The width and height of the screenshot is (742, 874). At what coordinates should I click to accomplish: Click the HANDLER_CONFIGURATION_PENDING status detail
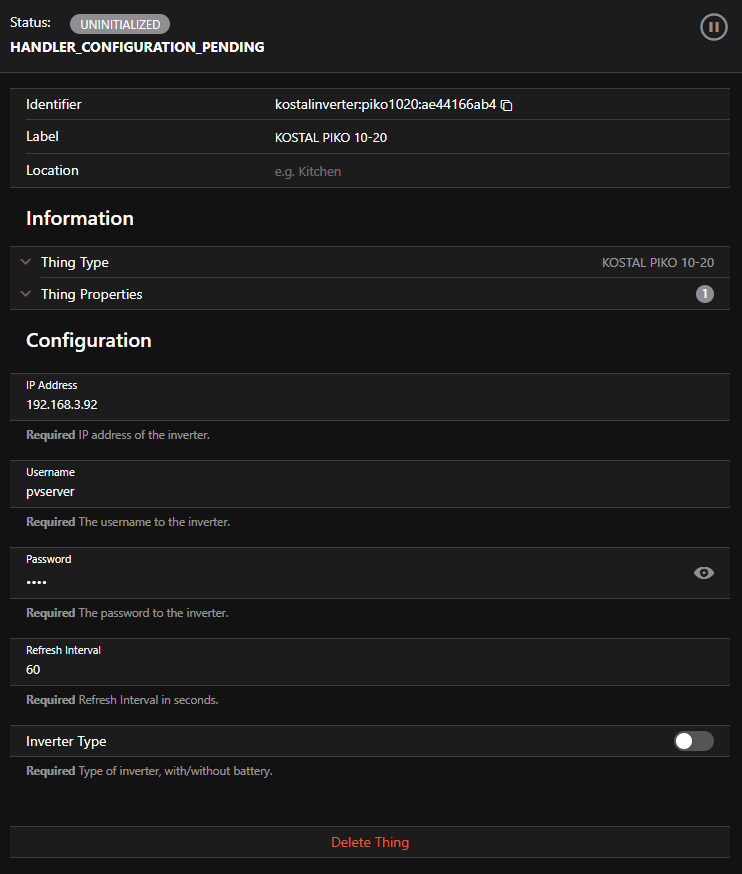pos(137,47)
